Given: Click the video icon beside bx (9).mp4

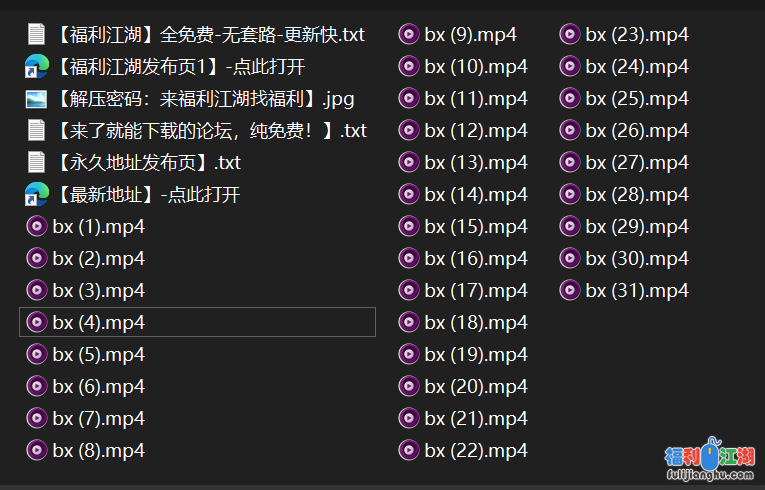Looking at the screenshot, I should coord(408,35).
